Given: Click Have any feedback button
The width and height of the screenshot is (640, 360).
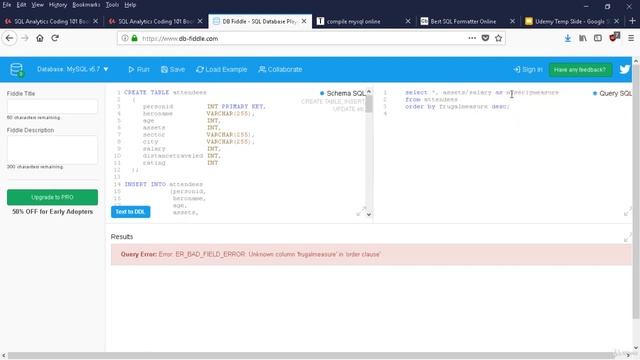Looking at the screenshot, I should click(x=580, y=70).
